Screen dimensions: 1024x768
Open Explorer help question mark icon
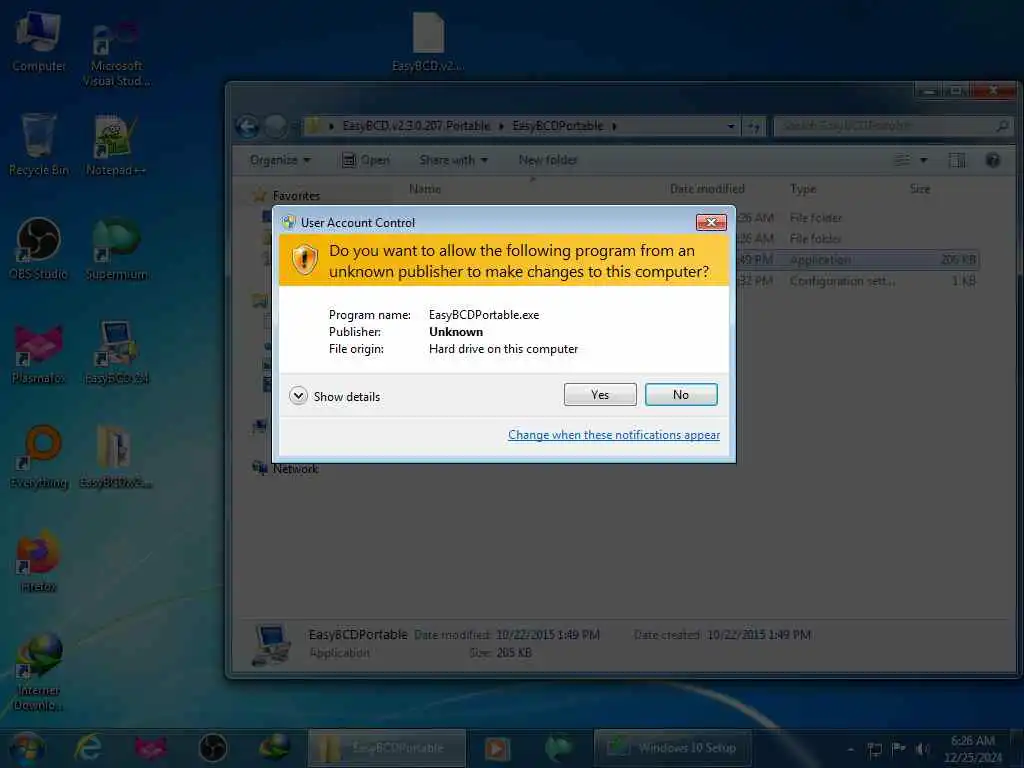[x=993, y=160]
